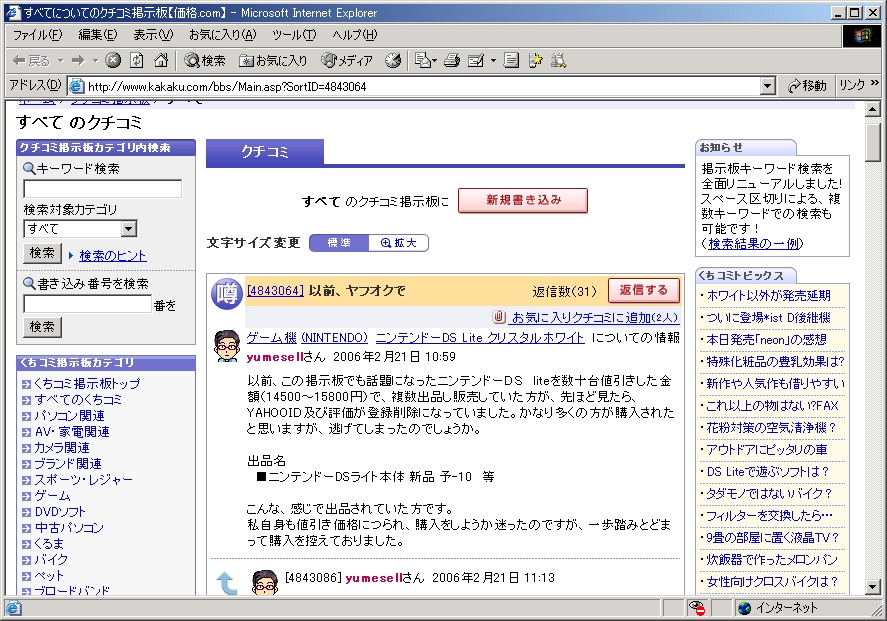Click the 検索 button under keyword search

click(x=42, y=253)
